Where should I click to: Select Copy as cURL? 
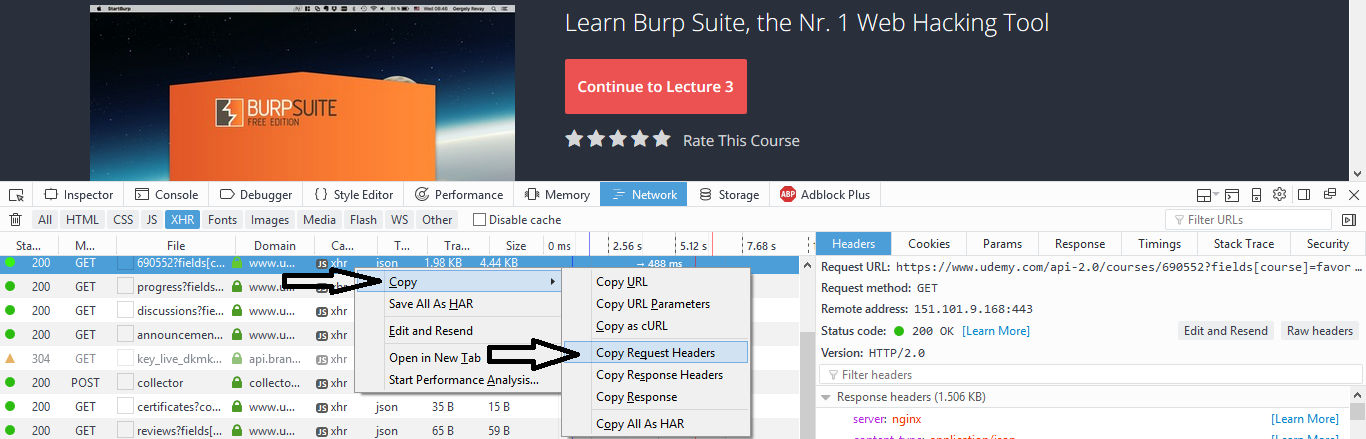[x=654, y=326]
